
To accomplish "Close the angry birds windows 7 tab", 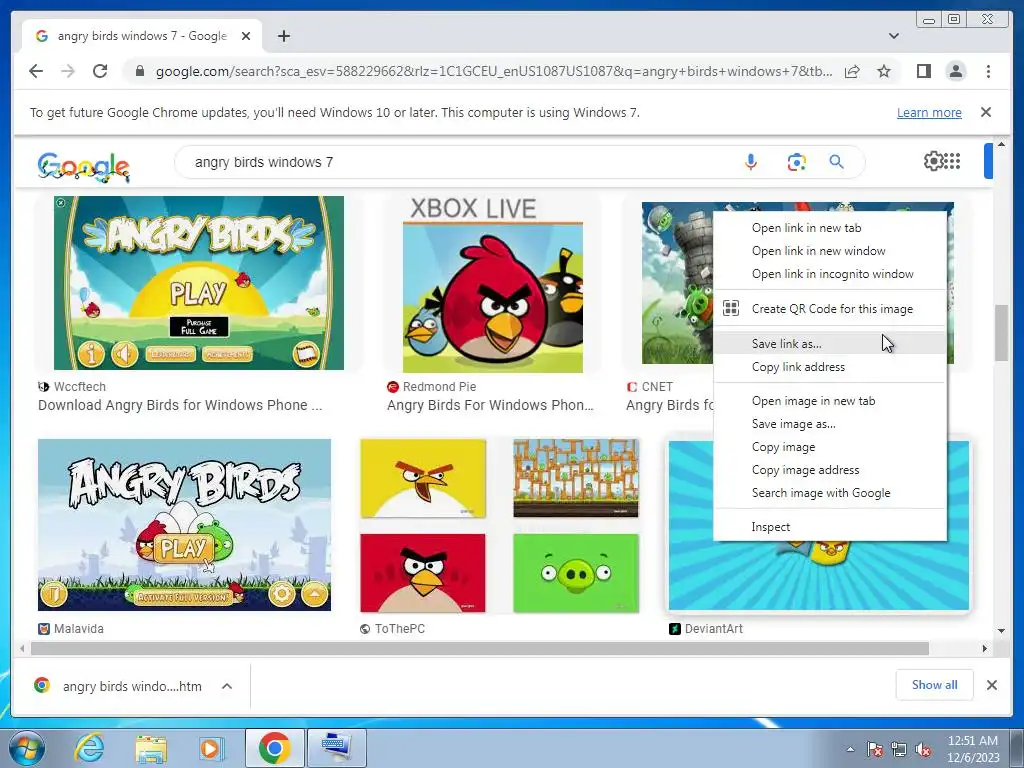I will coord(246,36).
